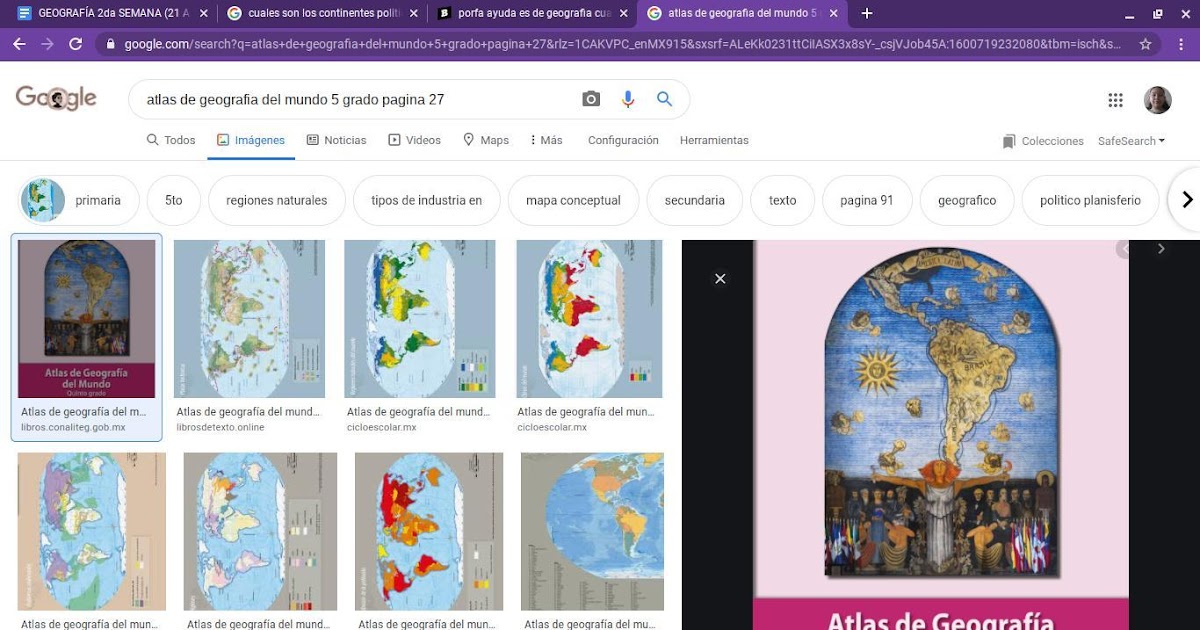Open libros.conaliteg.gob.mx source link
The image size is (1200, 630).
coord(73,427)
